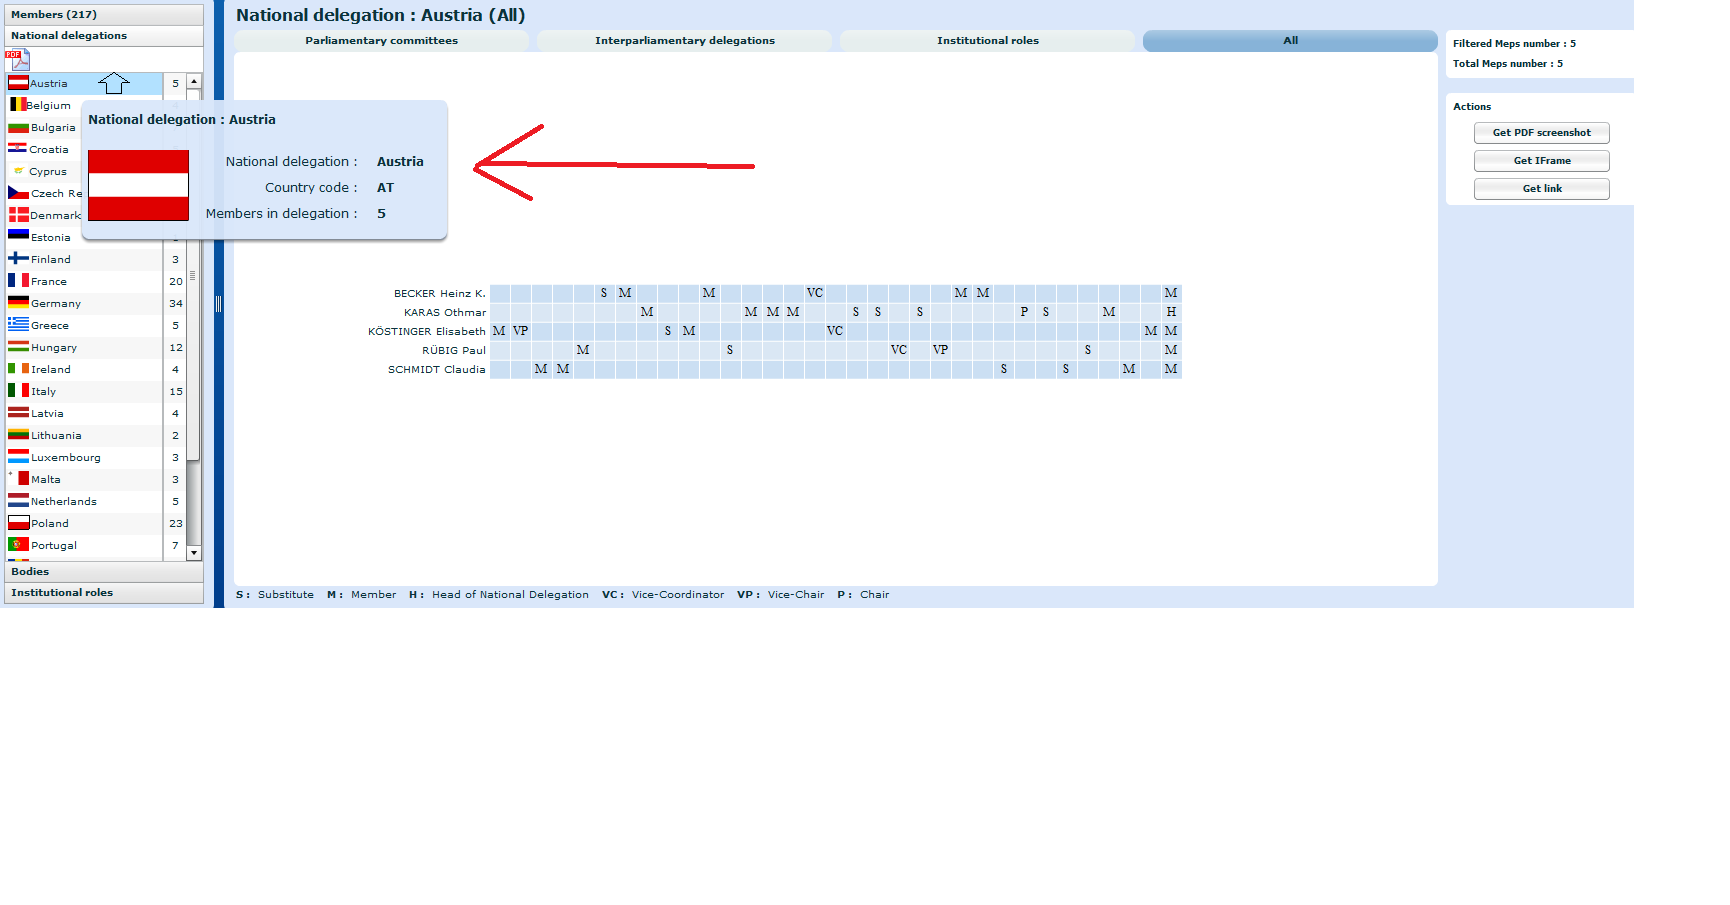This screenshot has height=905, width=1730.
Task: Click the Lithuania flag icon
Action: click(x=18, y=435)
